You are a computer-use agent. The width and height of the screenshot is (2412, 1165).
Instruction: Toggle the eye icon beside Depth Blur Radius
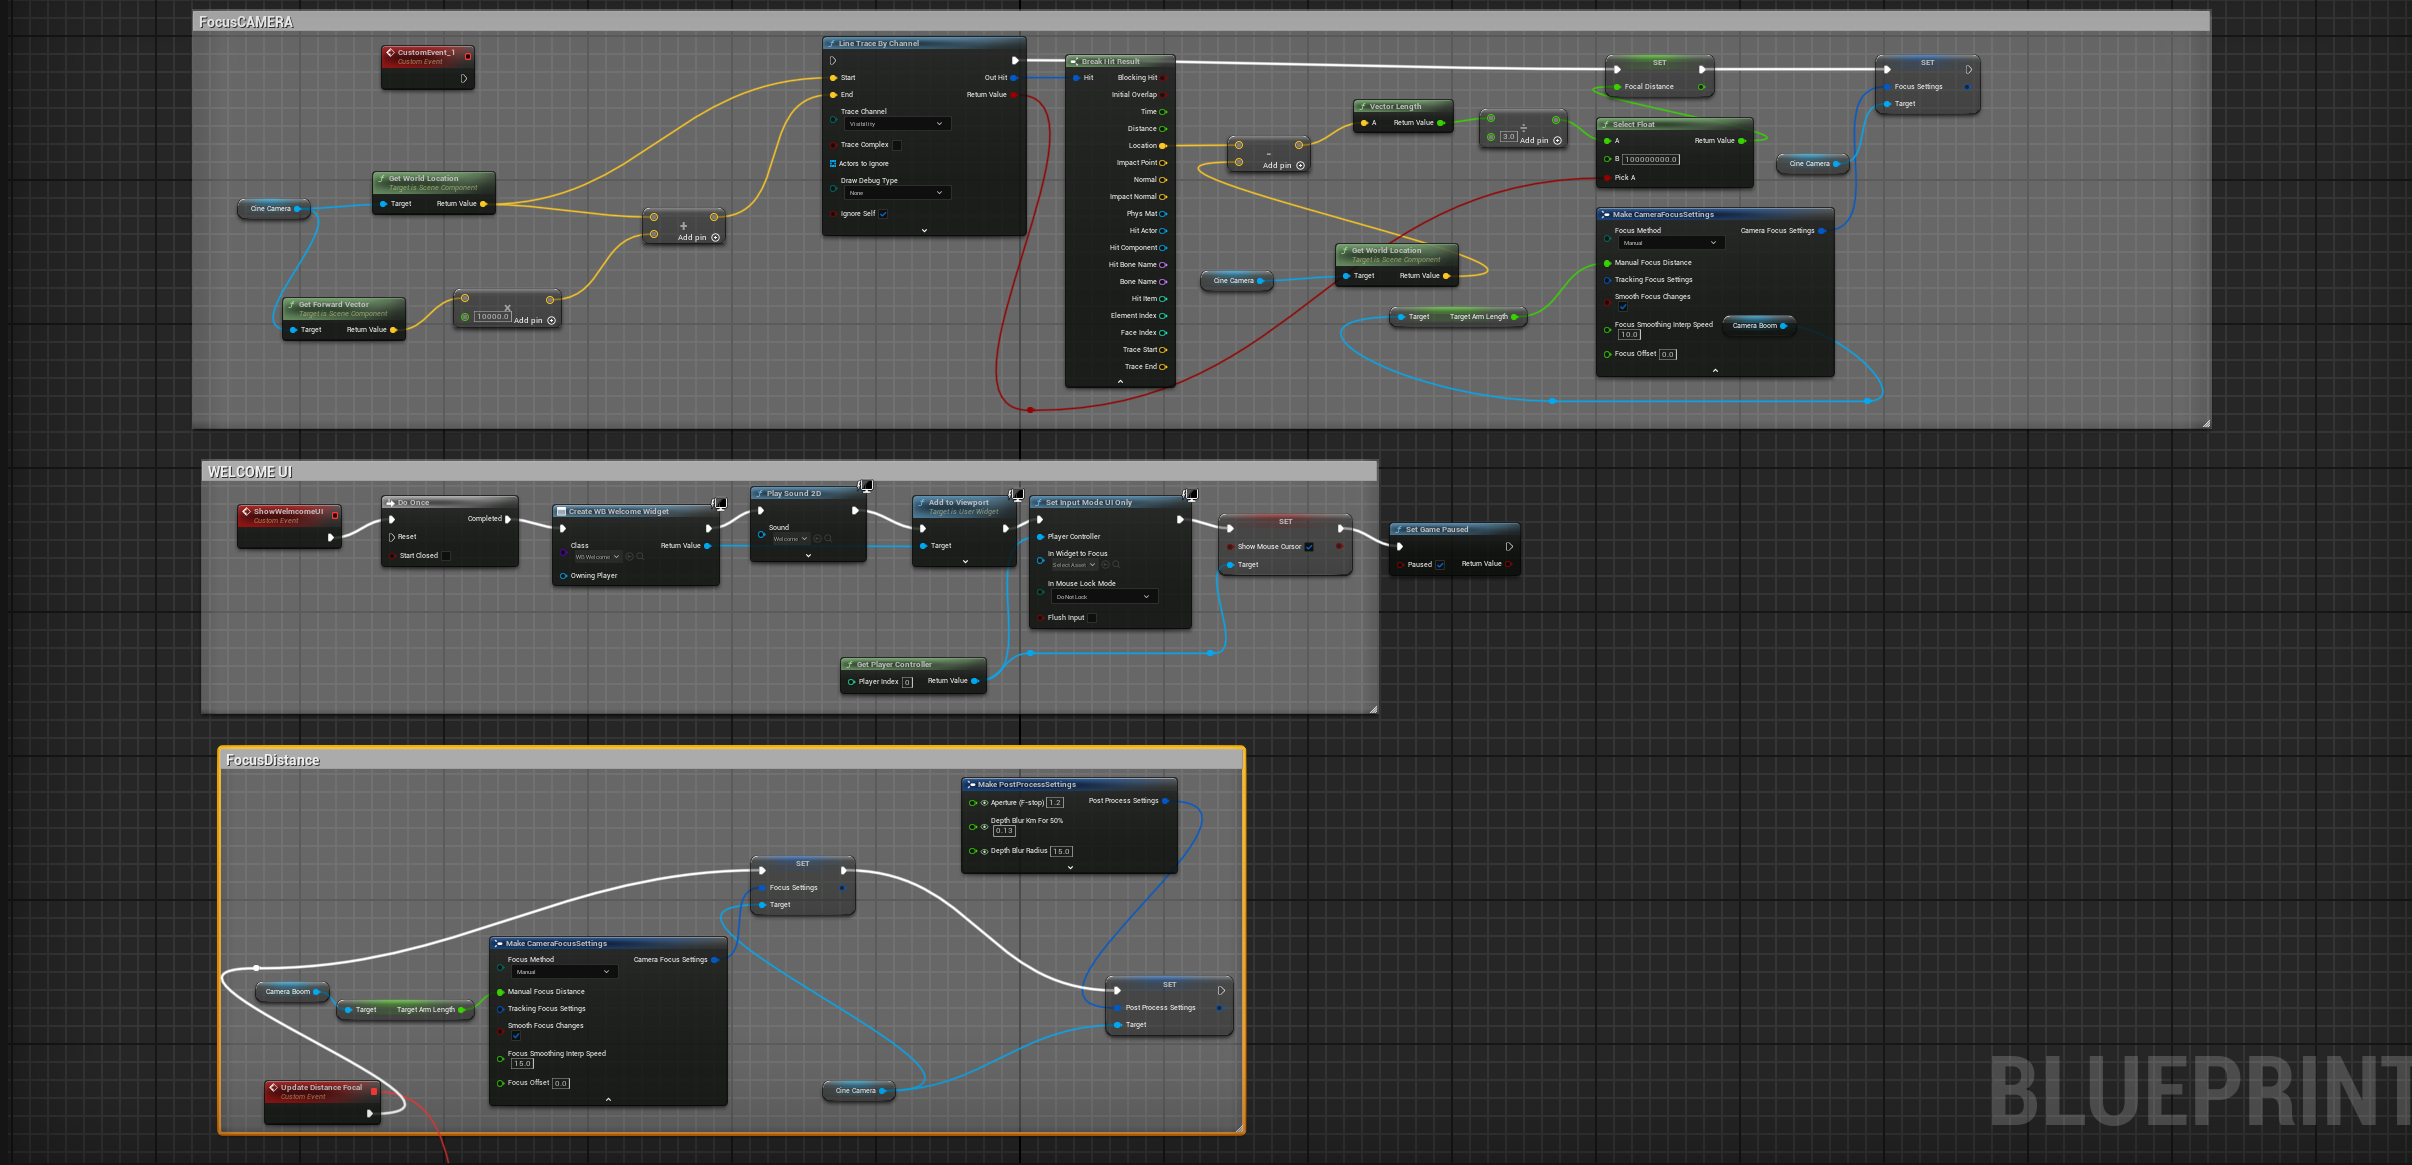pyautogui.click(x=984, y=852)
